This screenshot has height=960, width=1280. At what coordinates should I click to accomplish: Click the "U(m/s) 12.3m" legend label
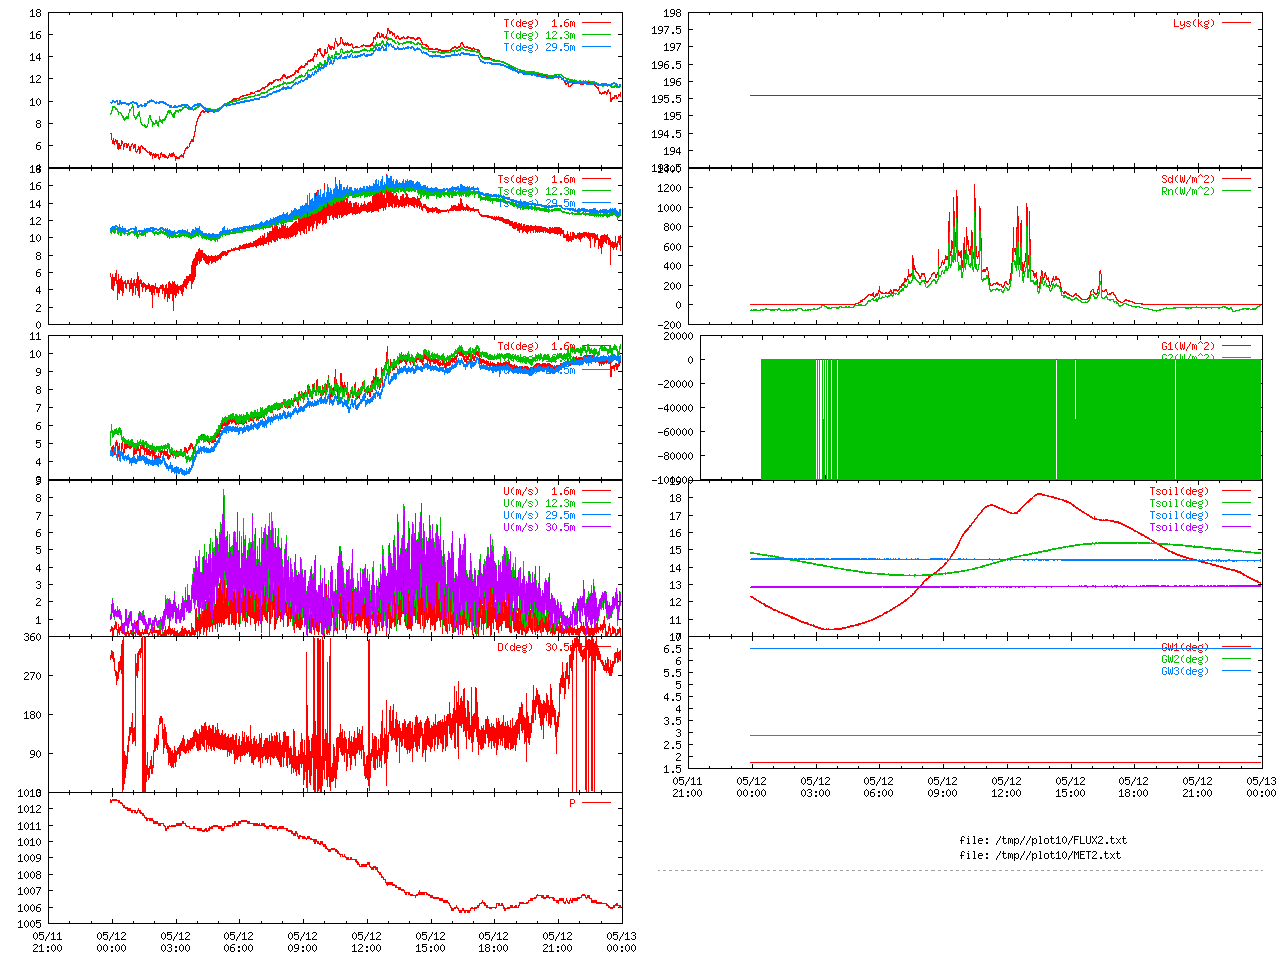pyautogui.click(x=539, y=503)
